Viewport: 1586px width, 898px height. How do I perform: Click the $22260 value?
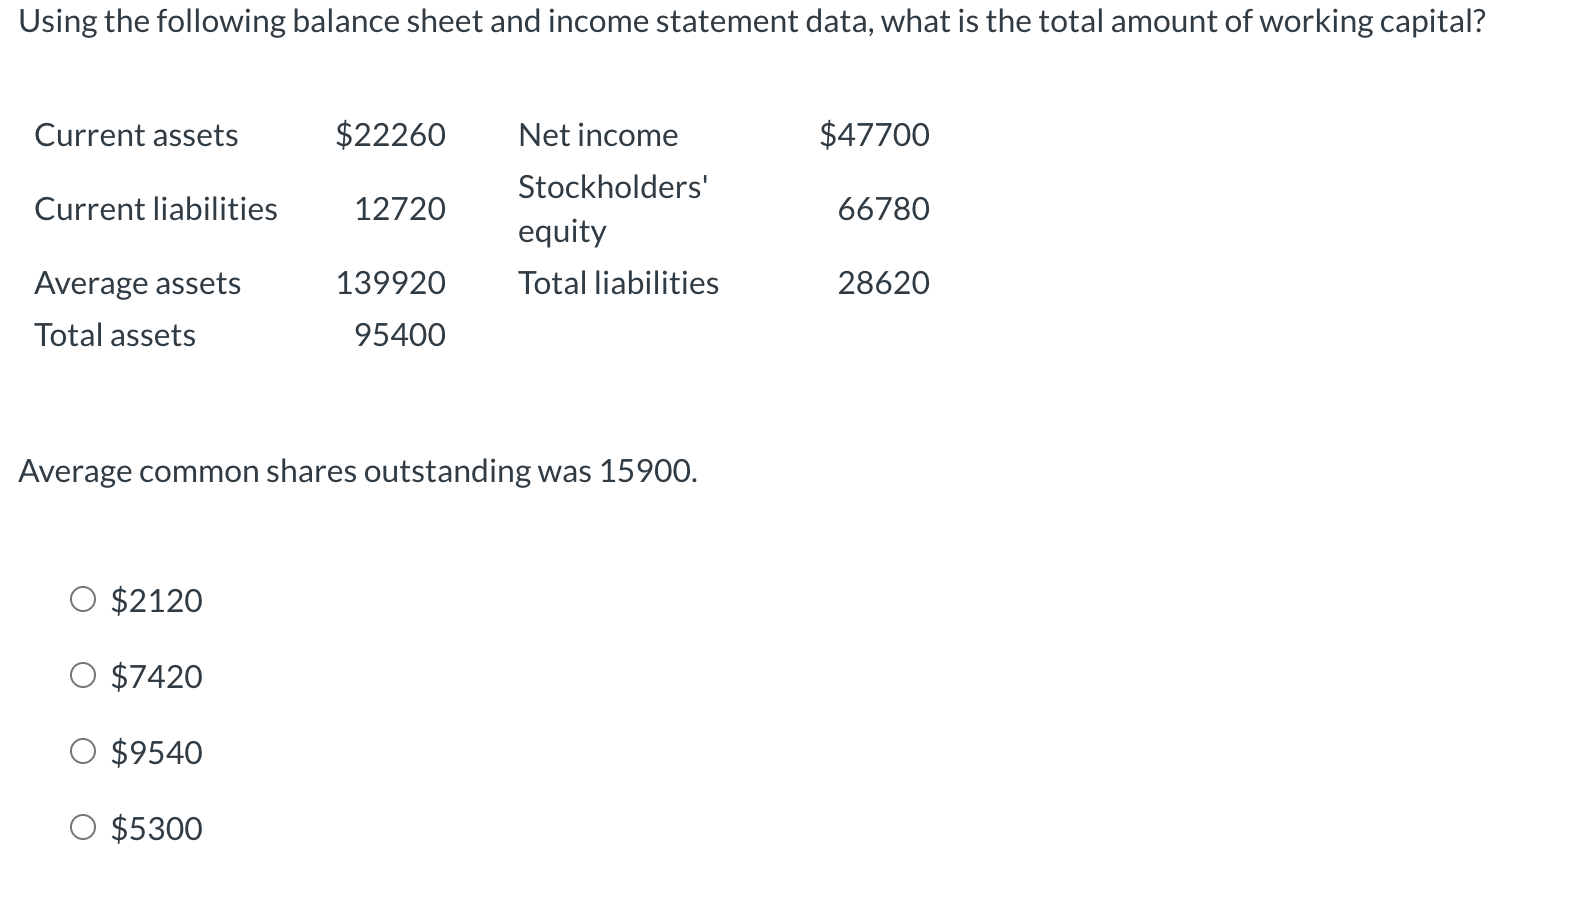coord(390,135)
